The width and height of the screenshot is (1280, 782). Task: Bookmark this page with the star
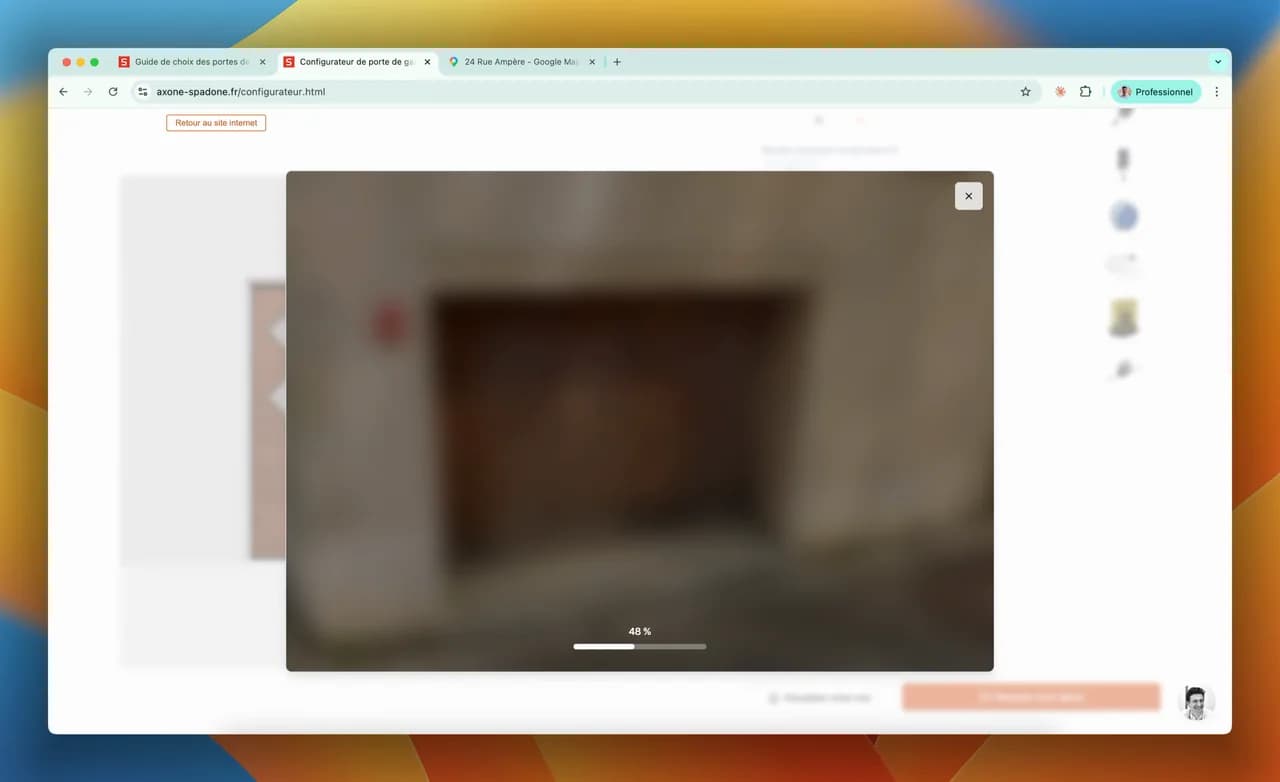[1025, 92]
